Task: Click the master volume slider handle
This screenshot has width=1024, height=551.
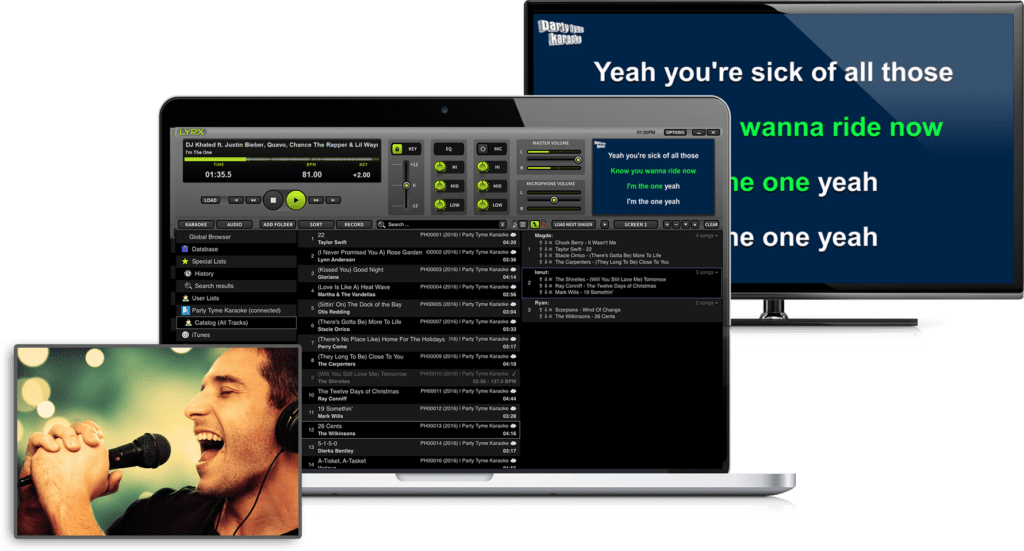Action: click(x=578, y=159)
